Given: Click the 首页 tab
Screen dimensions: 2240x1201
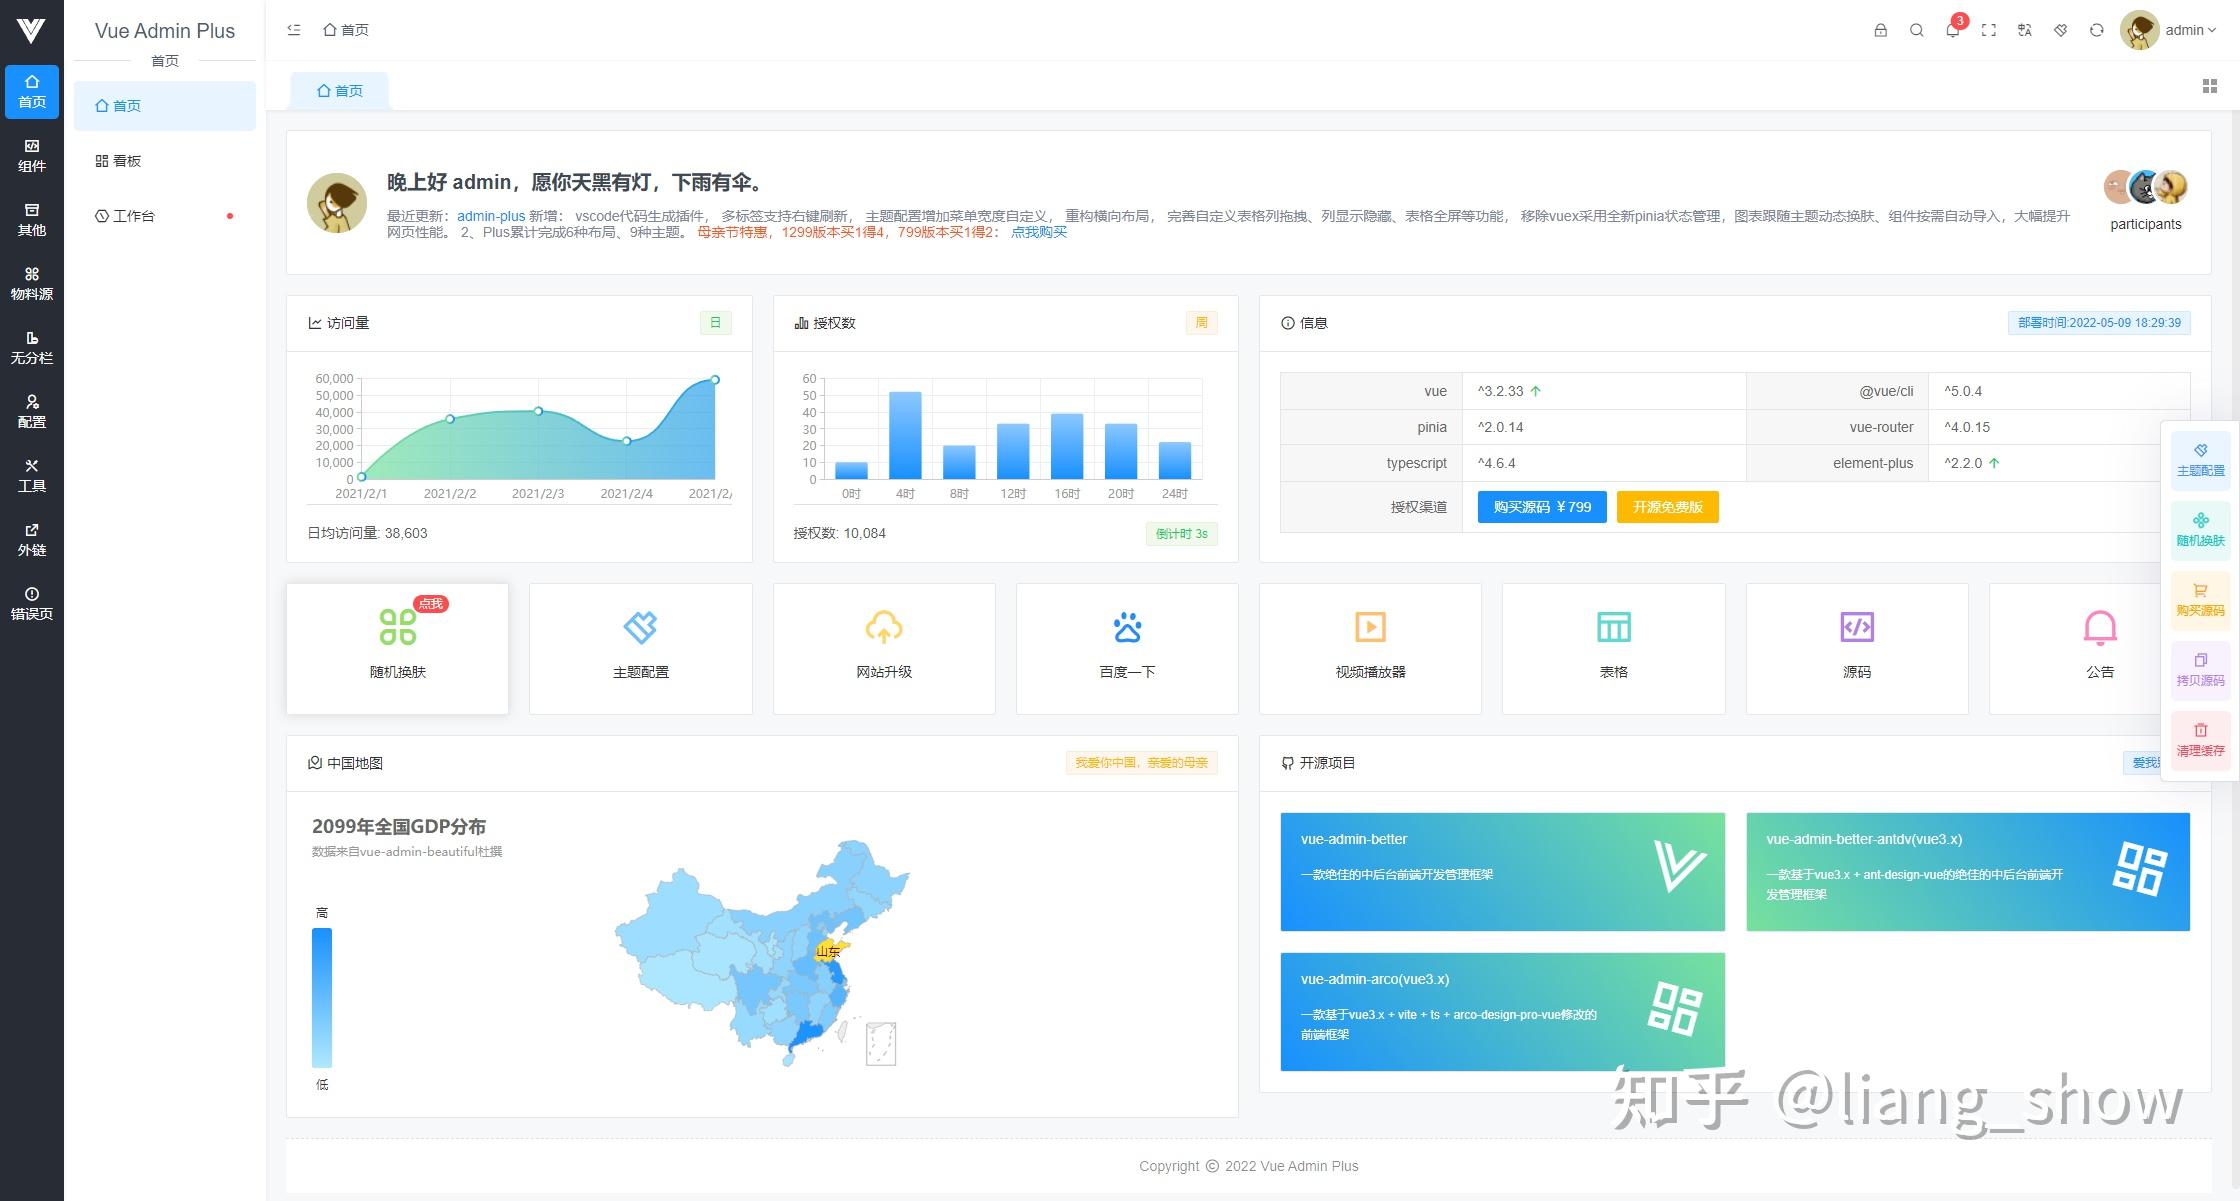Looking at the screenshot, I should pos(339,90).
